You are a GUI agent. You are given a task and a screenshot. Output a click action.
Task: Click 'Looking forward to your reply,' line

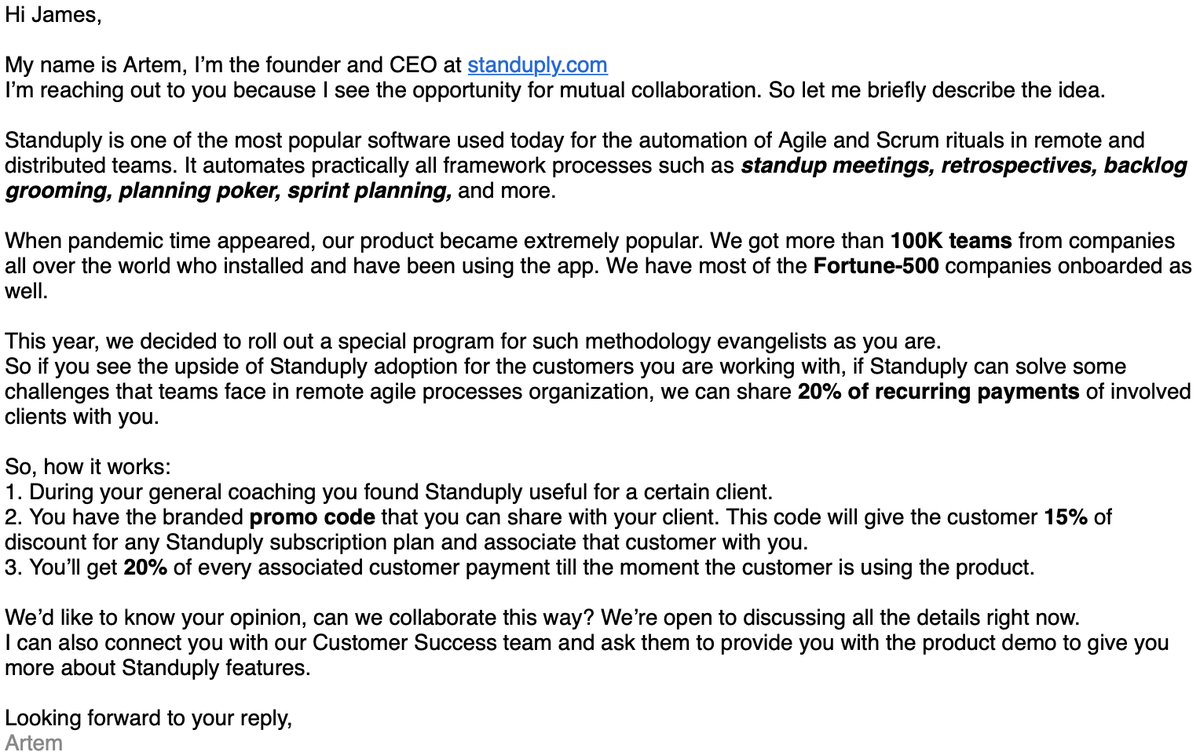(x=149, y=718)
